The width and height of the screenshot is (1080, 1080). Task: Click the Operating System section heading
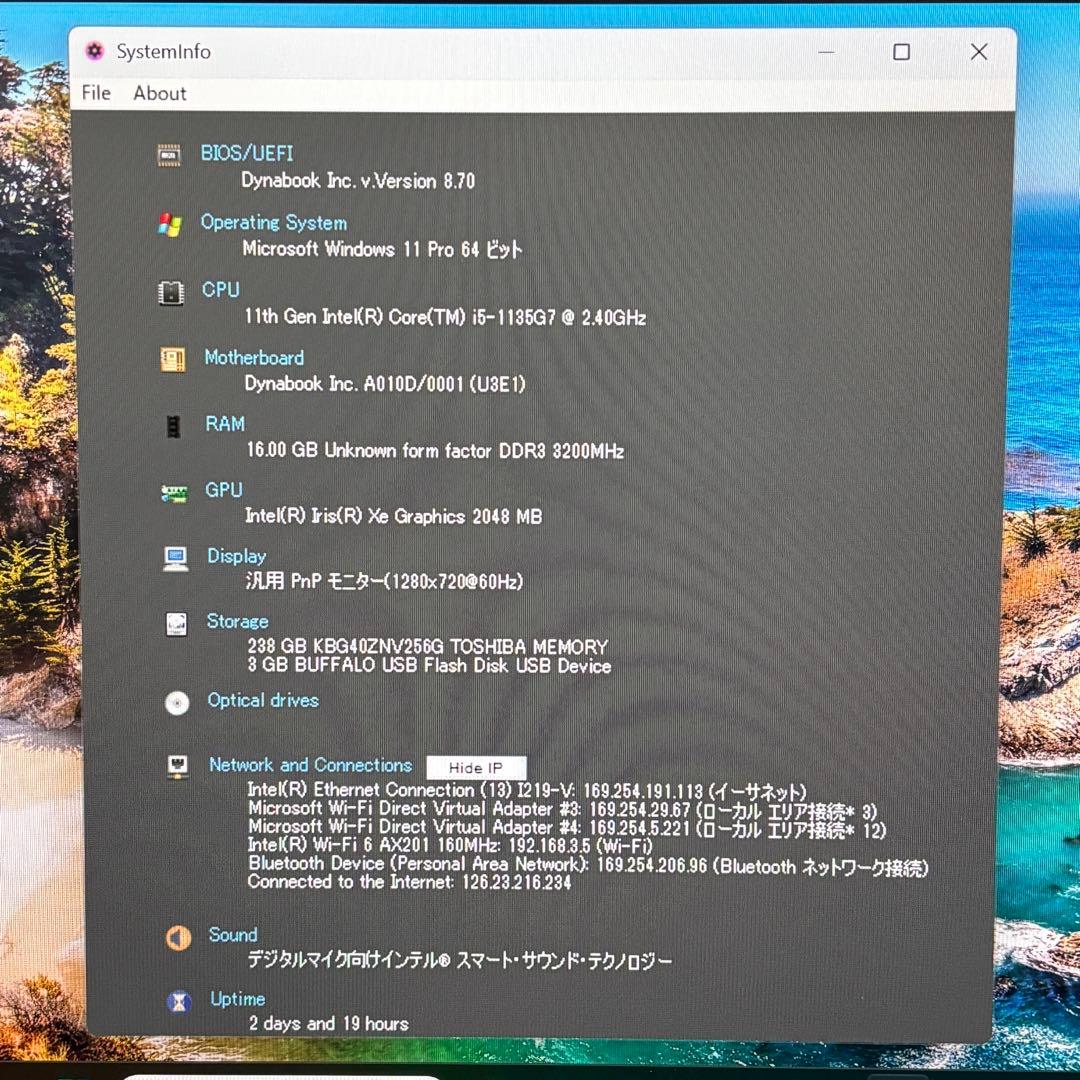(274, 222)
